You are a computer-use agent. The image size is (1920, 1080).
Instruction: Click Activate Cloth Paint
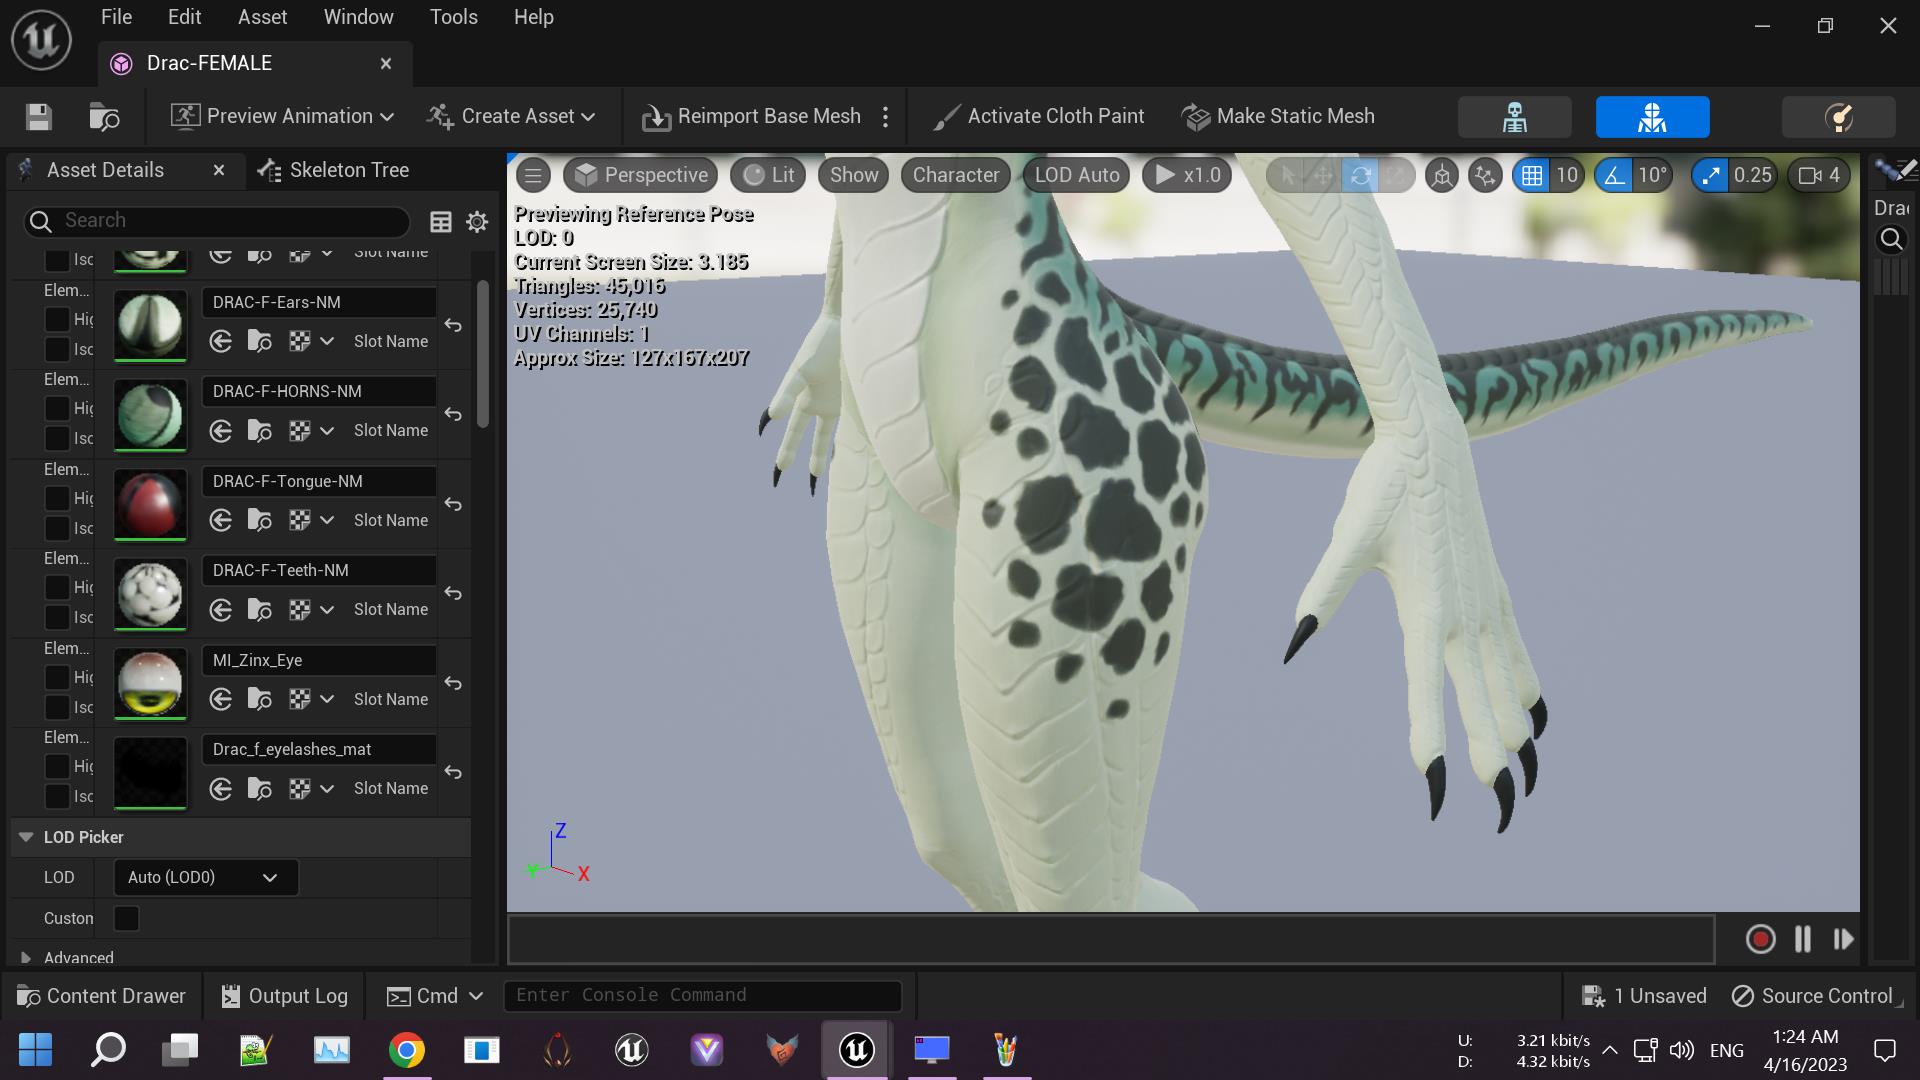[x=1038, y=117]
